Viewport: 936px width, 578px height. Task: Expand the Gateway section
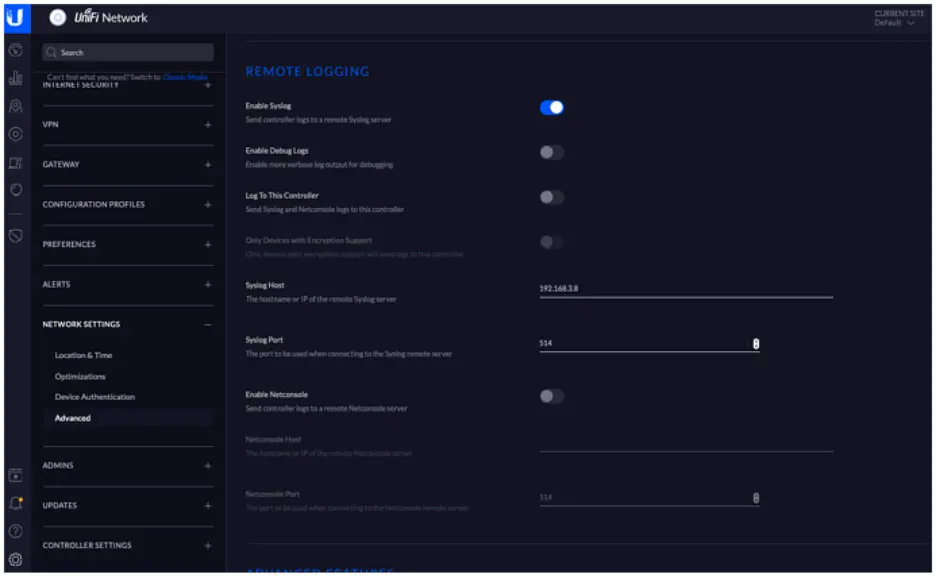[x=208, y=165]
